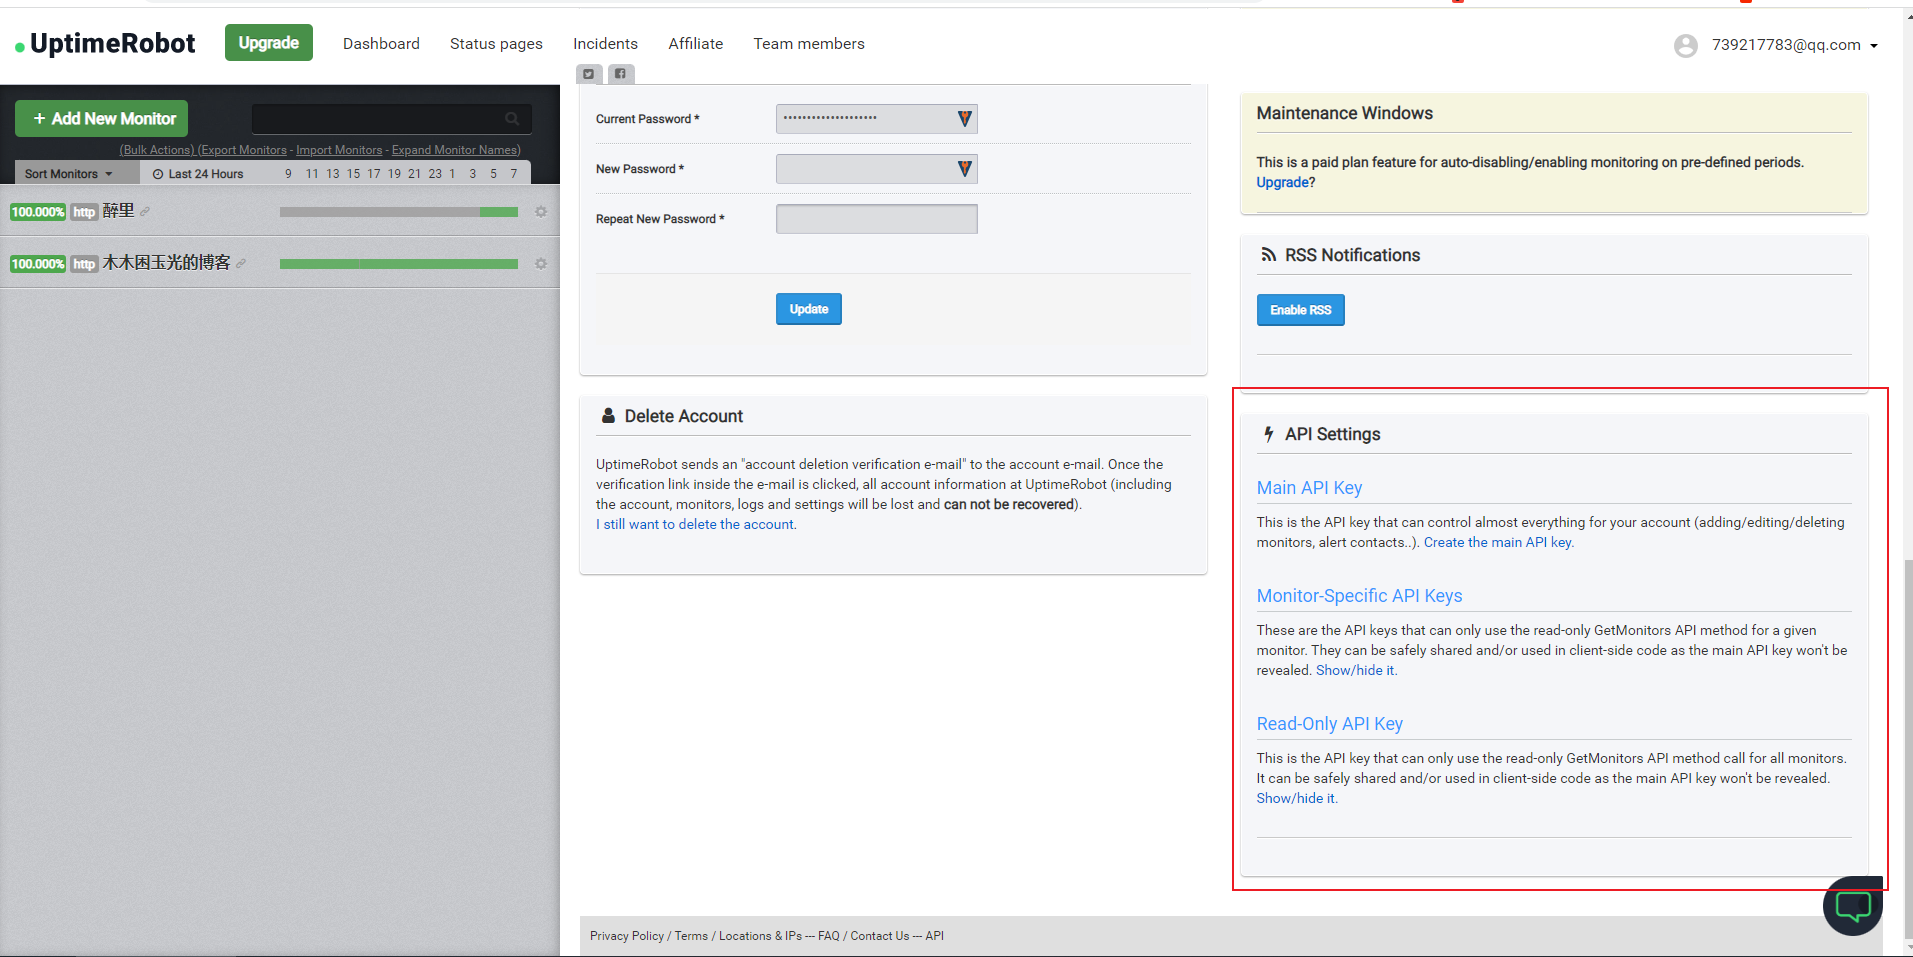1913x957 pixels.
Task: Click the Bulk Actions link
Action: tap(157, 150)
